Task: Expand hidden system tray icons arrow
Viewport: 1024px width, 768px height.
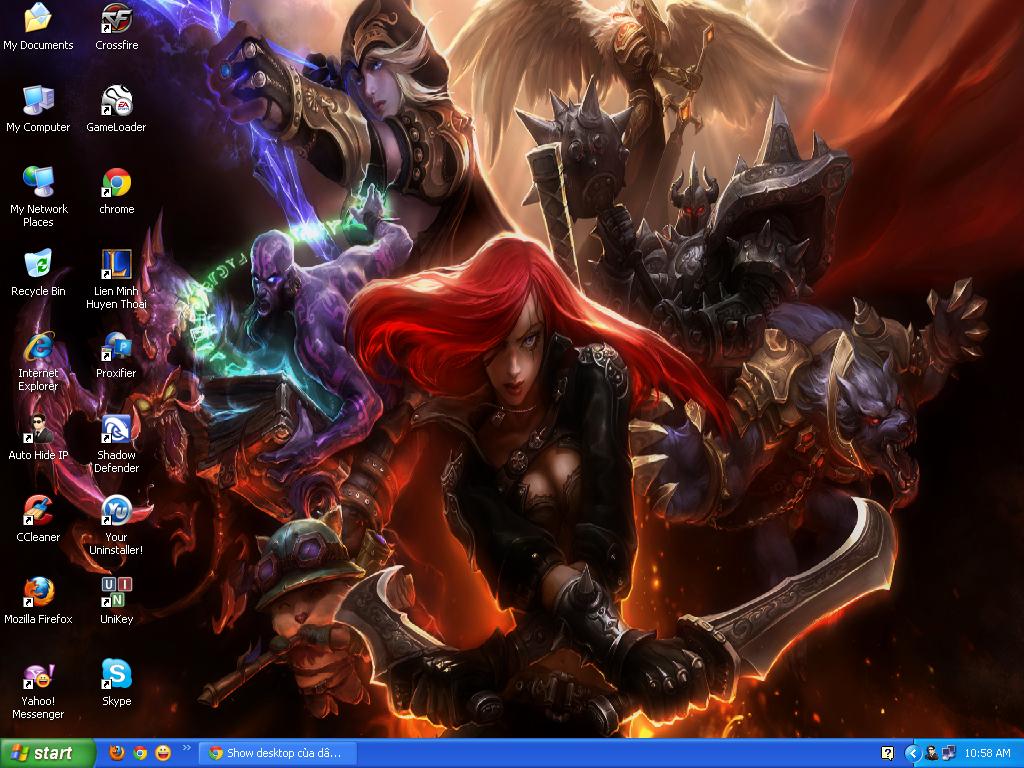Action: (x=912, y=753)
